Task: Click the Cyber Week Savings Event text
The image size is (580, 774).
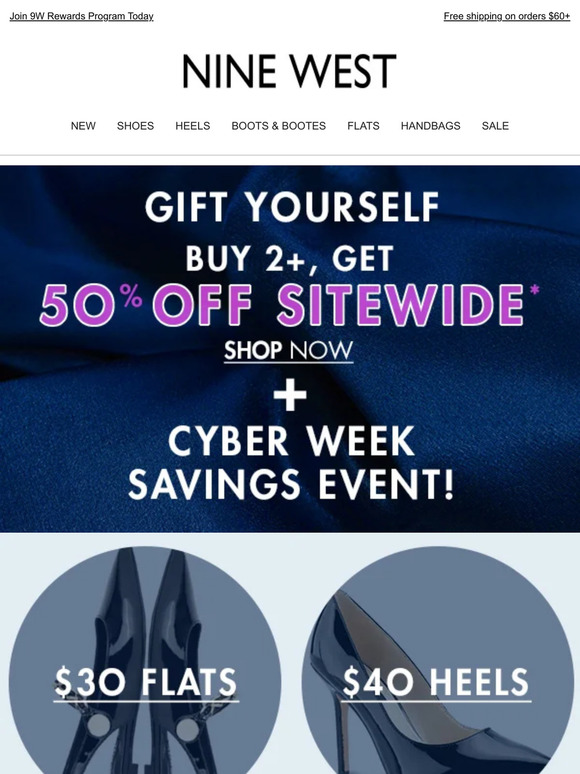Action: click(291, 463)
